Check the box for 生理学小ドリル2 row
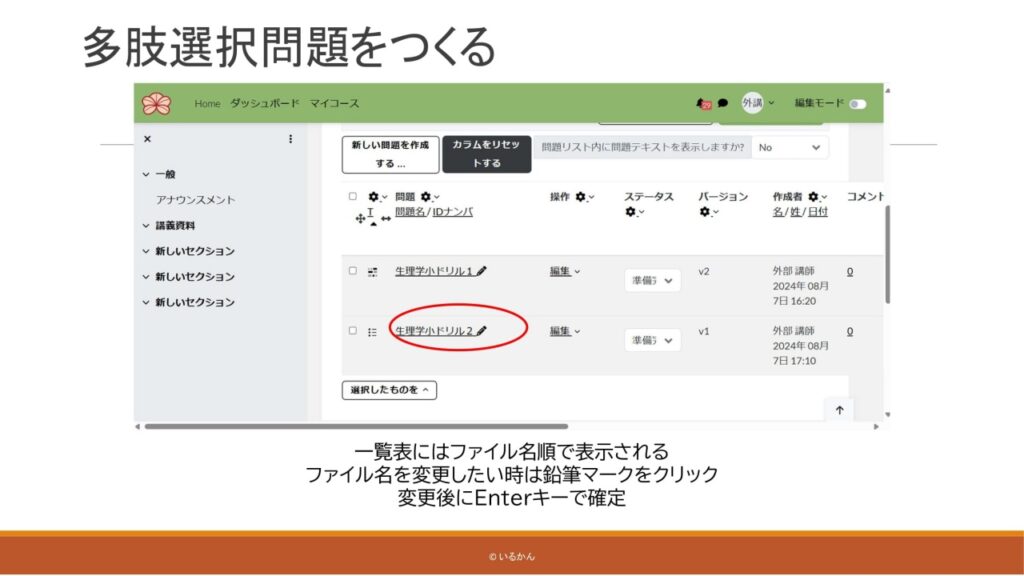This screenshot has height=576, width=1024. tap(352, 331)
